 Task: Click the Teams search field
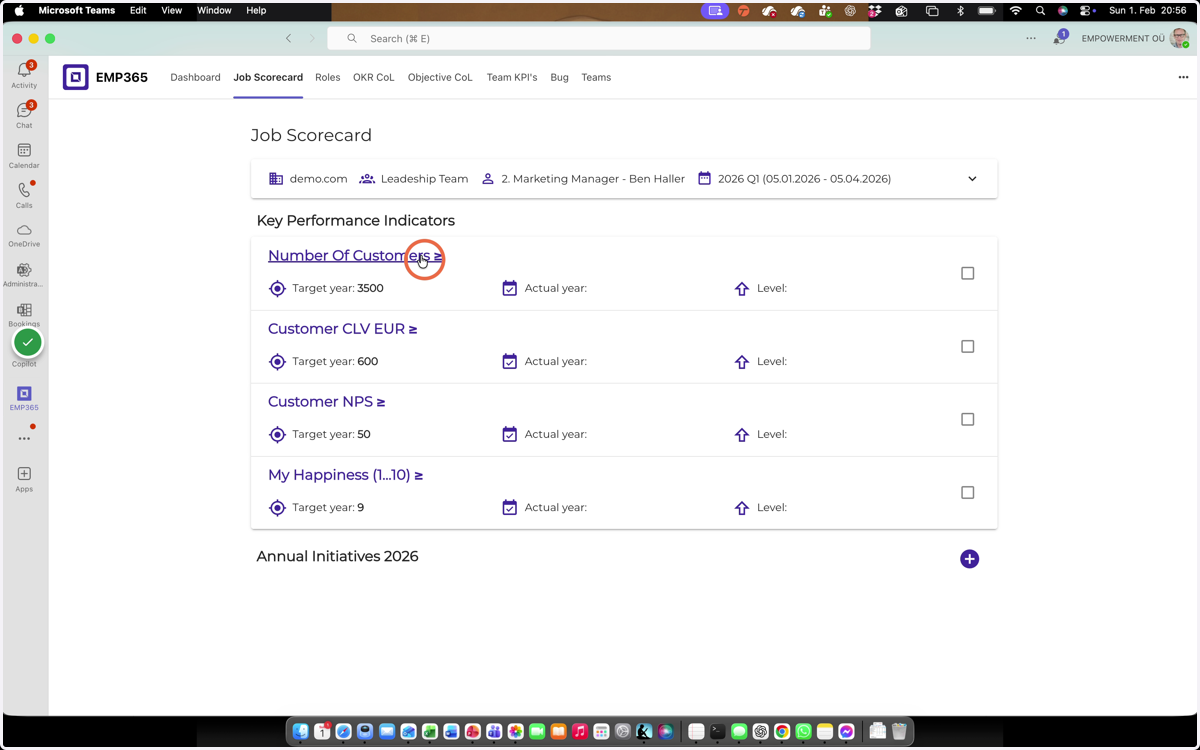point(599,38)
